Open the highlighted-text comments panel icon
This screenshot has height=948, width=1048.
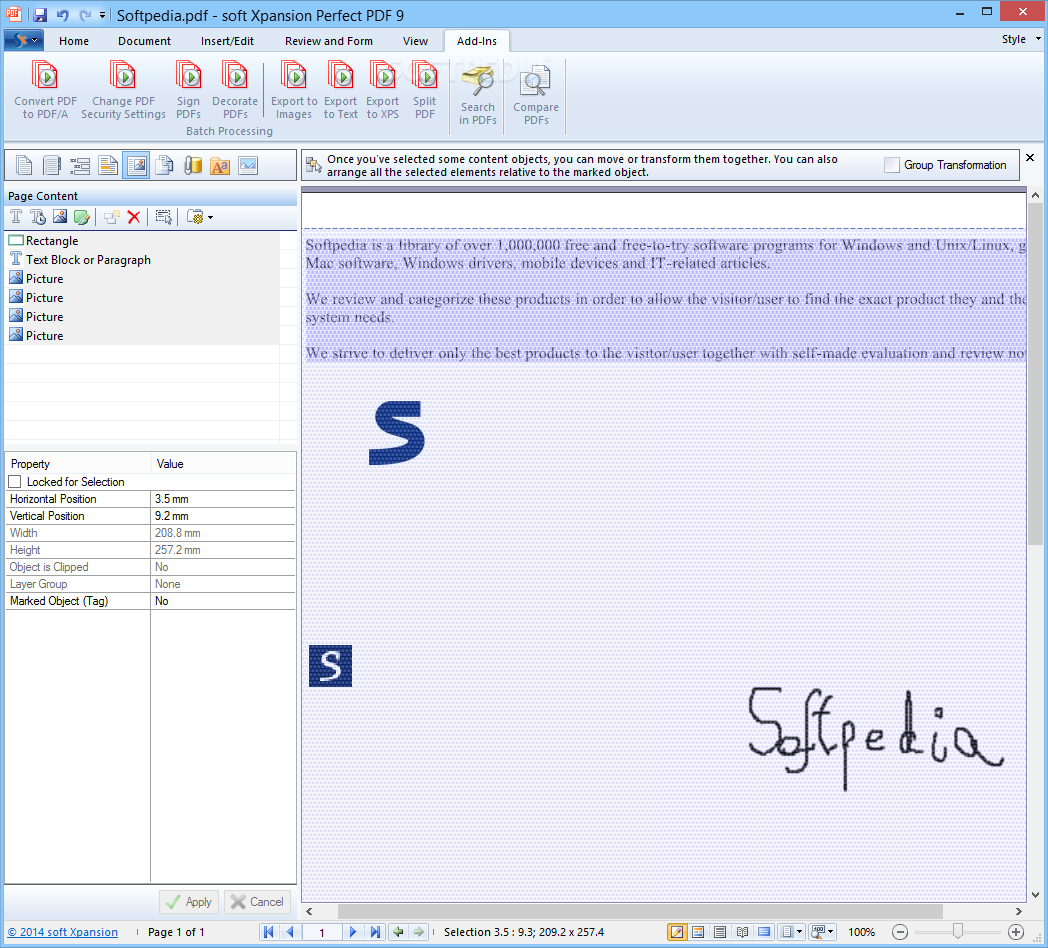[108, 165]
